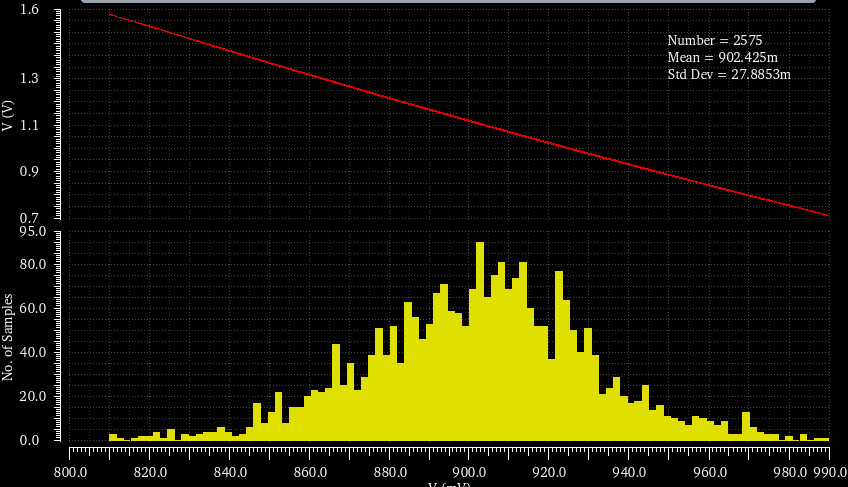Click the 'V (V)' axis label
This screenshot has width=848, height=487.
coord(8,115)
